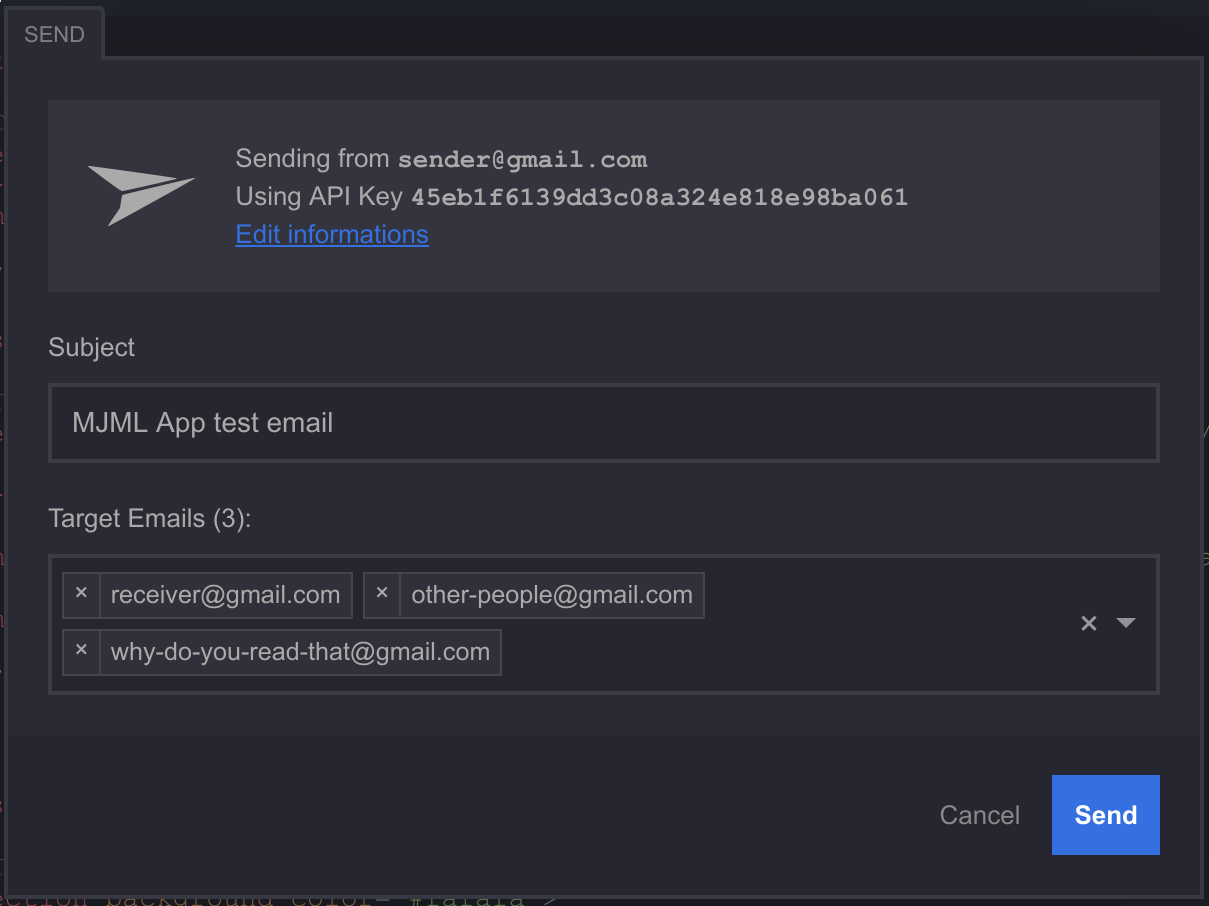1209x906 pixels.
Task: Cancel the send dialog
Action: (980, 815)
